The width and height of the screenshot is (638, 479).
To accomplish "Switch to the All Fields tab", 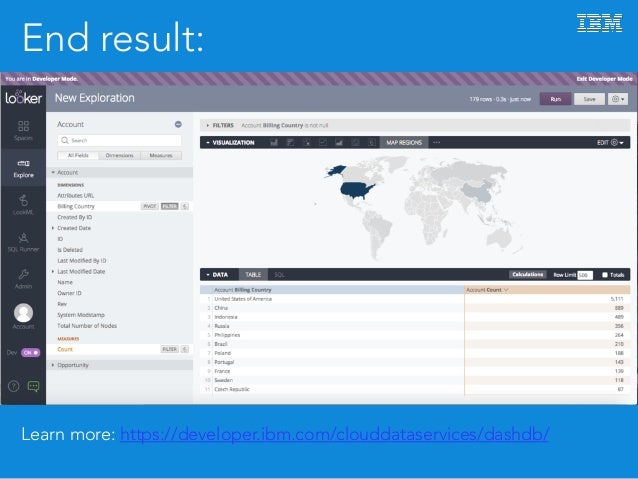I will pyautogui.click(x=78, y=155).
